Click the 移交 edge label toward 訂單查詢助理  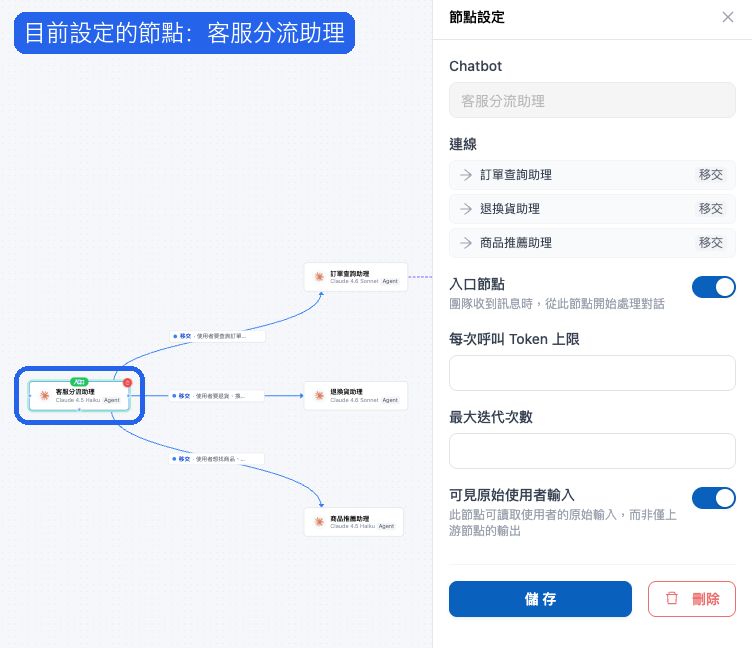click(217, 336)
